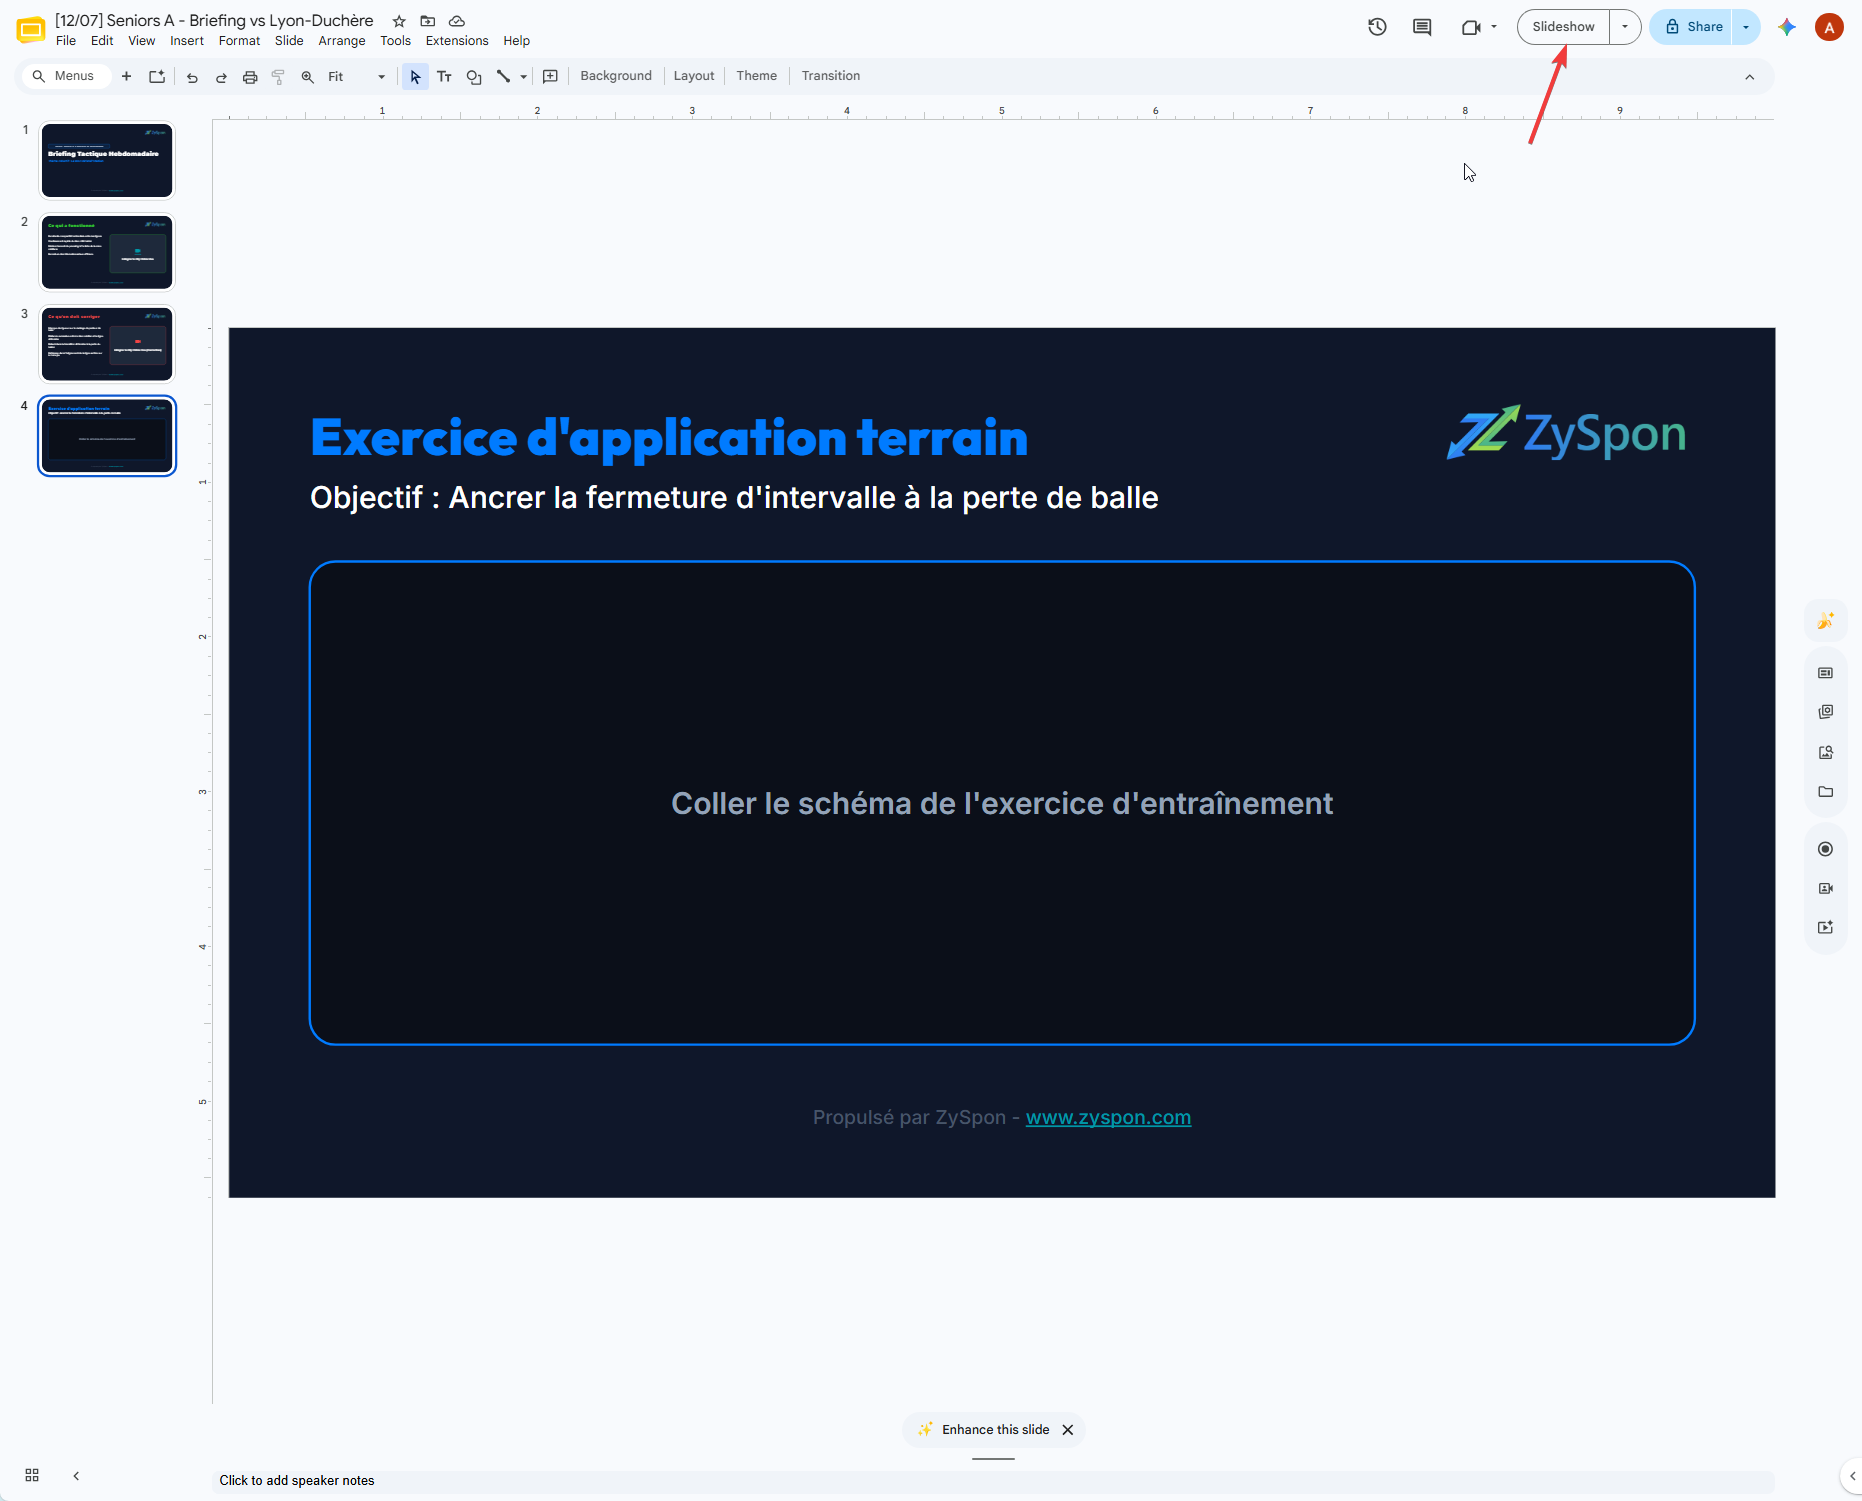Select the text box tool
The image size is (1862, 1501).
point(445,77)
